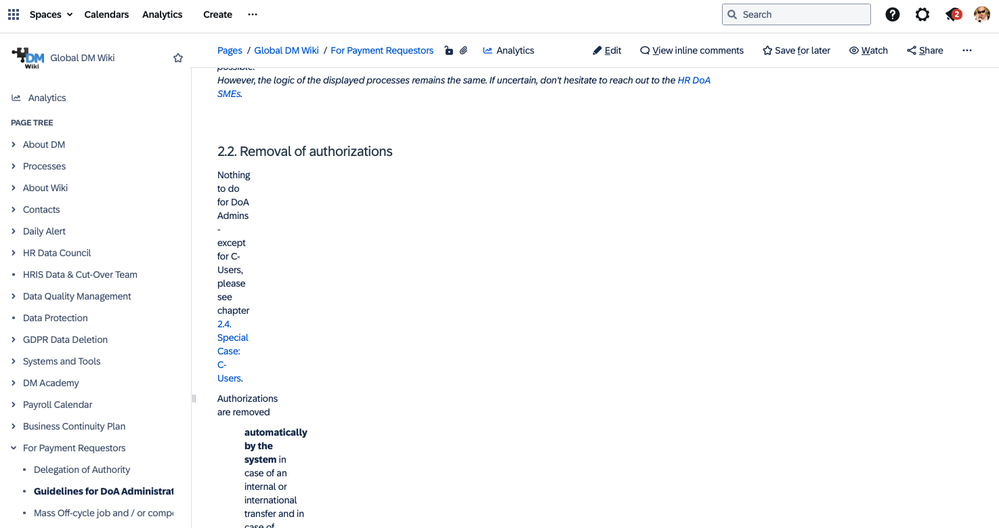
Task: Focus the Search input field
Action: click(796, 14)
